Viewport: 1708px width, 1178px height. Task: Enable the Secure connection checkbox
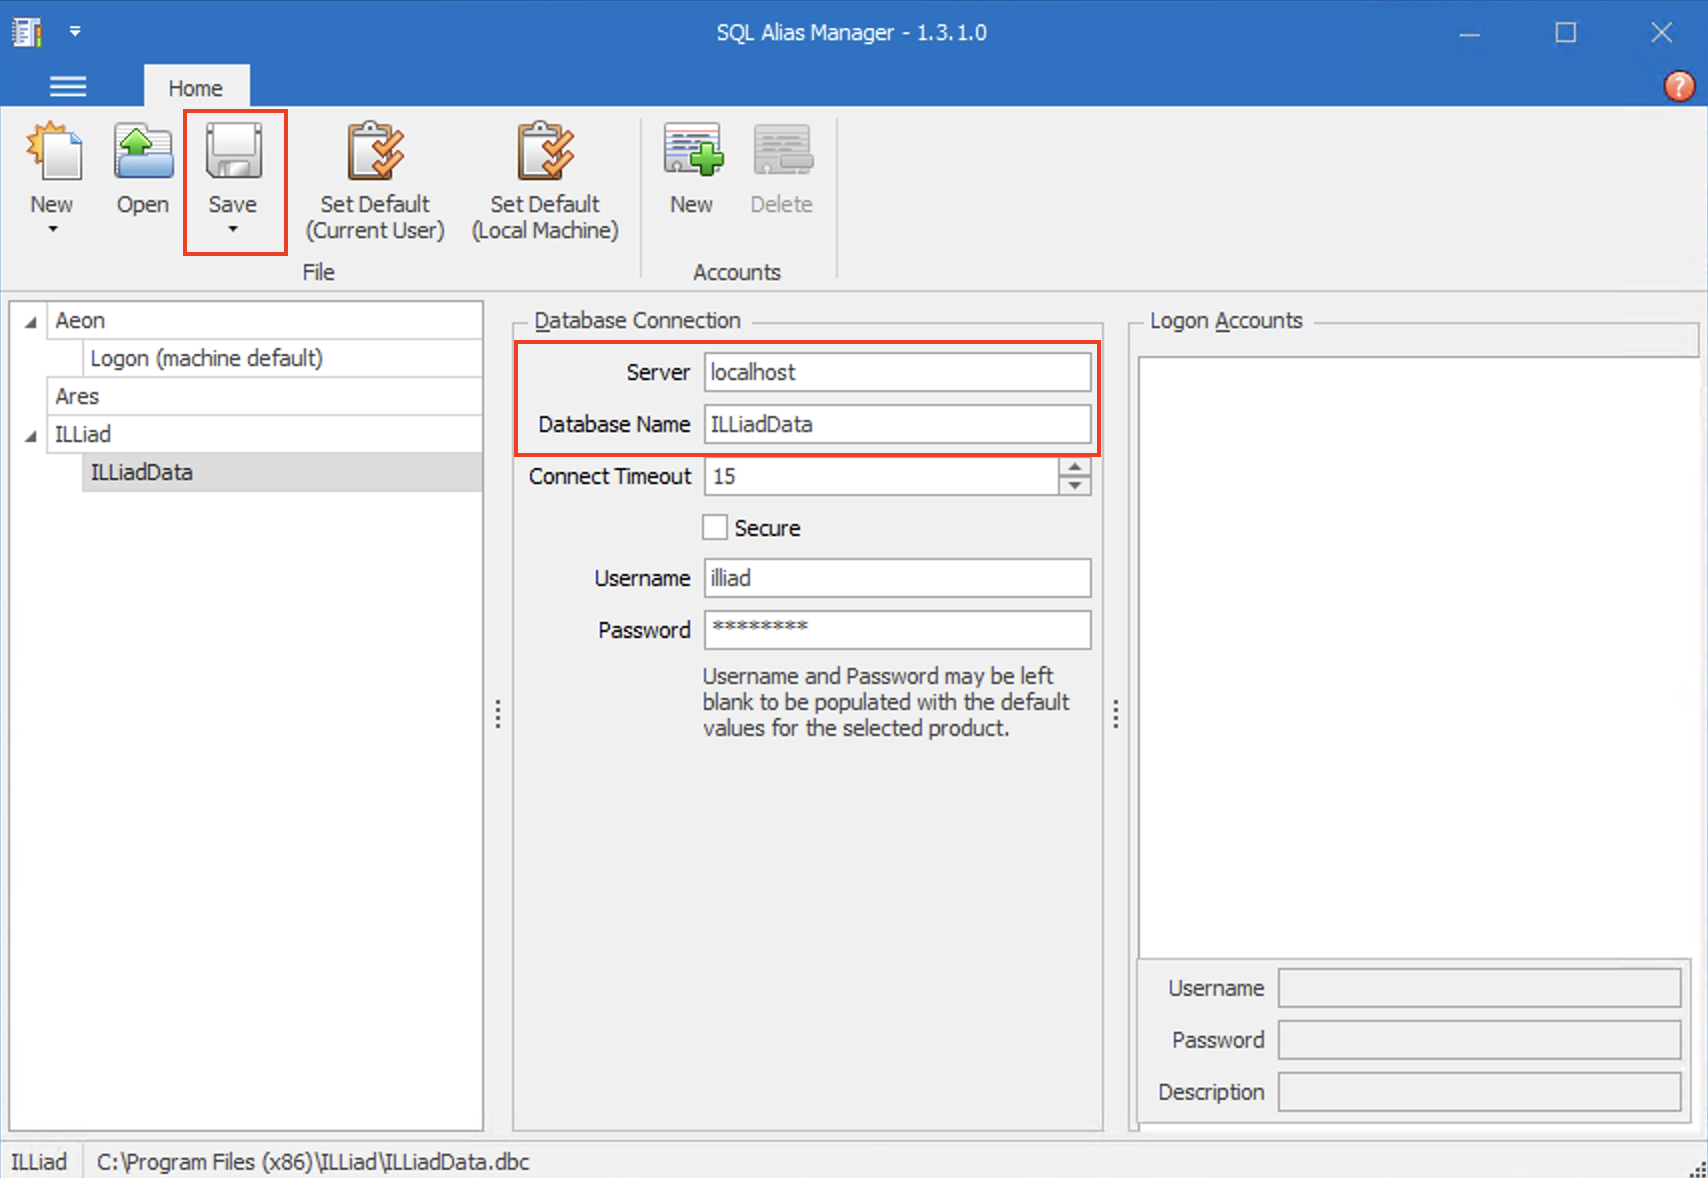click(715, 527)
